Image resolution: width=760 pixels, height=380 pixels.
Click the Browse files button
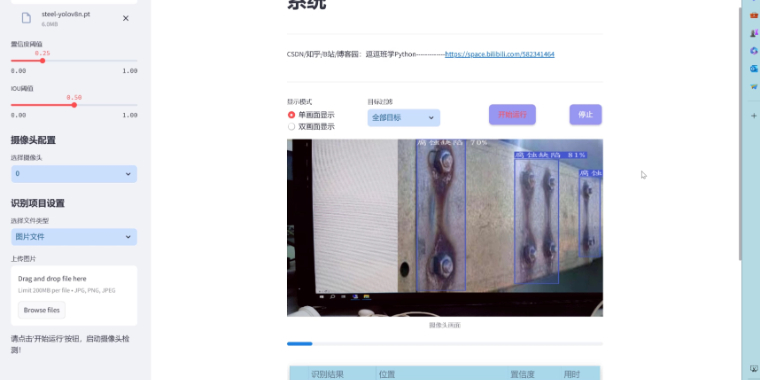pos(42,310)
